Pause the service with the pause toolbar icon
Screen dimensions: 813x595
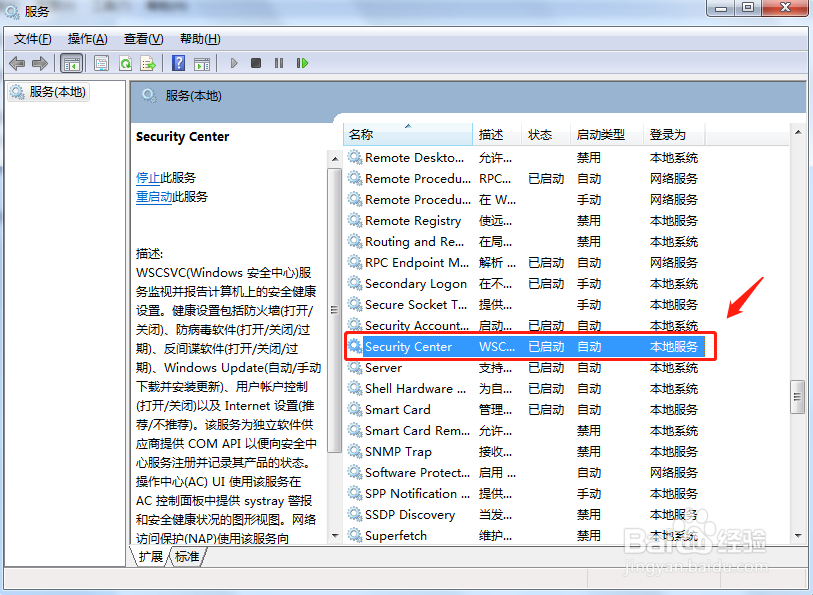click(x=281, y=62)
